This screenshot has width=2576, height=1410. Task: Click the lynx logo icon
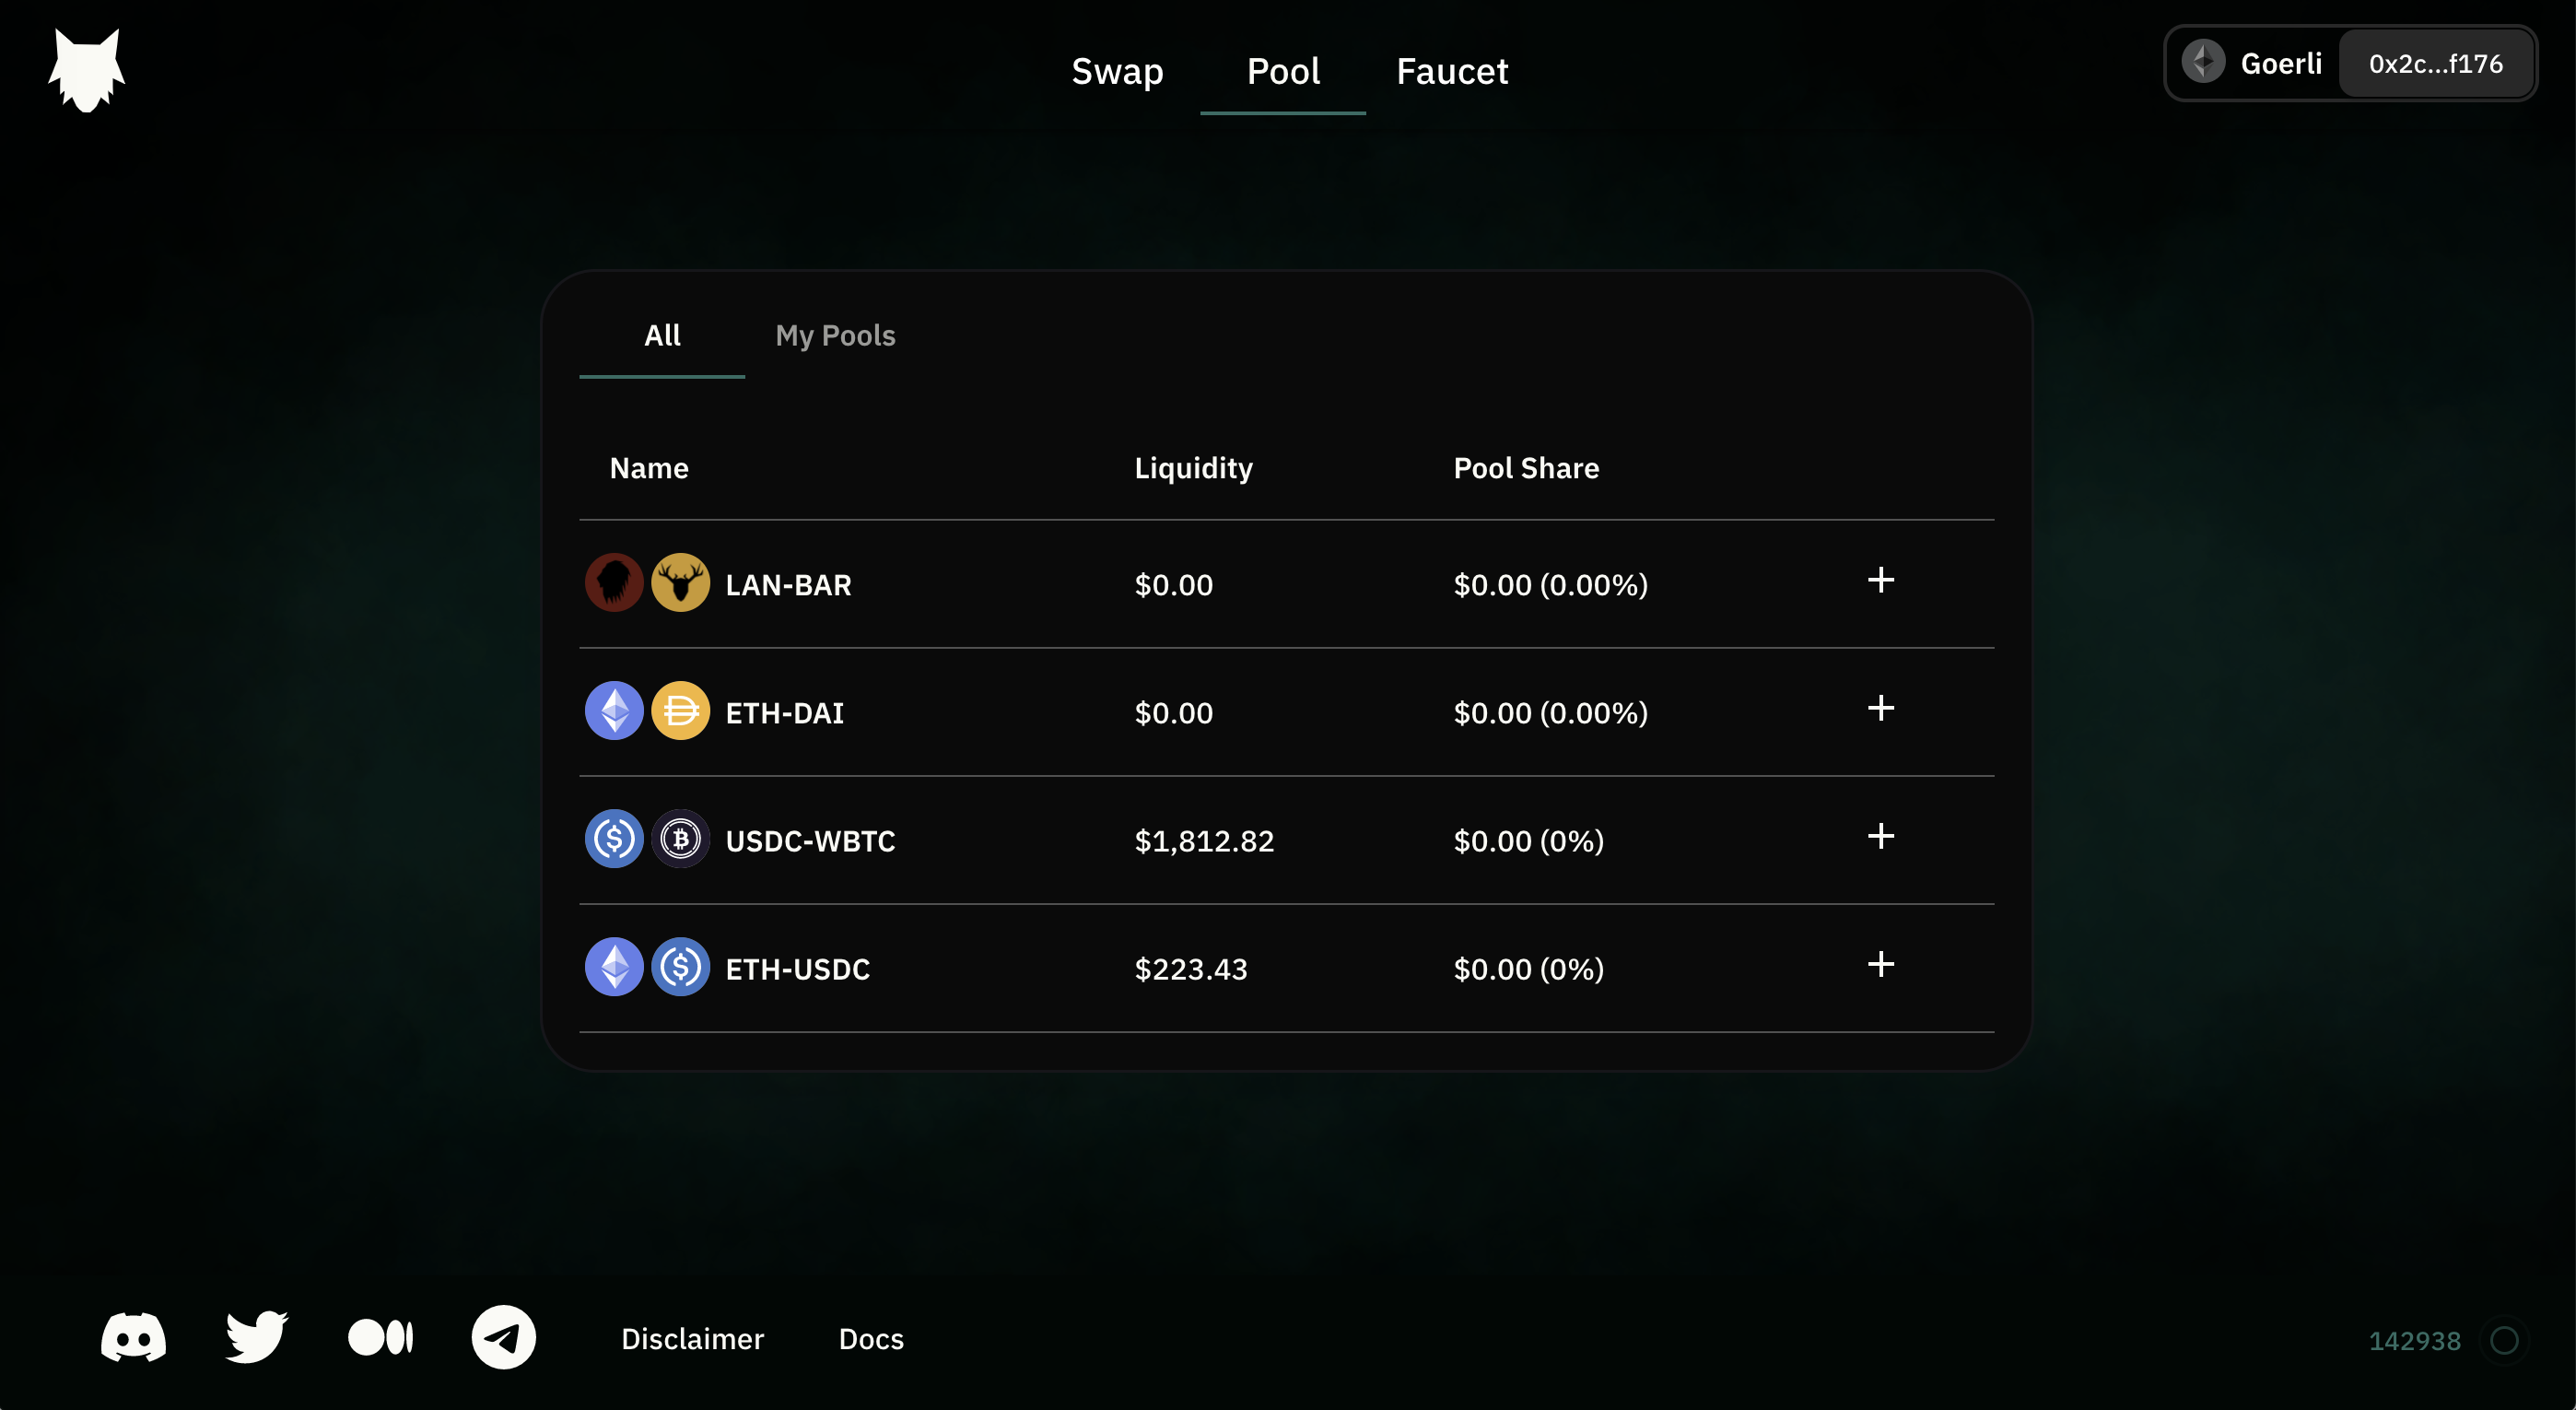point(87,69)
